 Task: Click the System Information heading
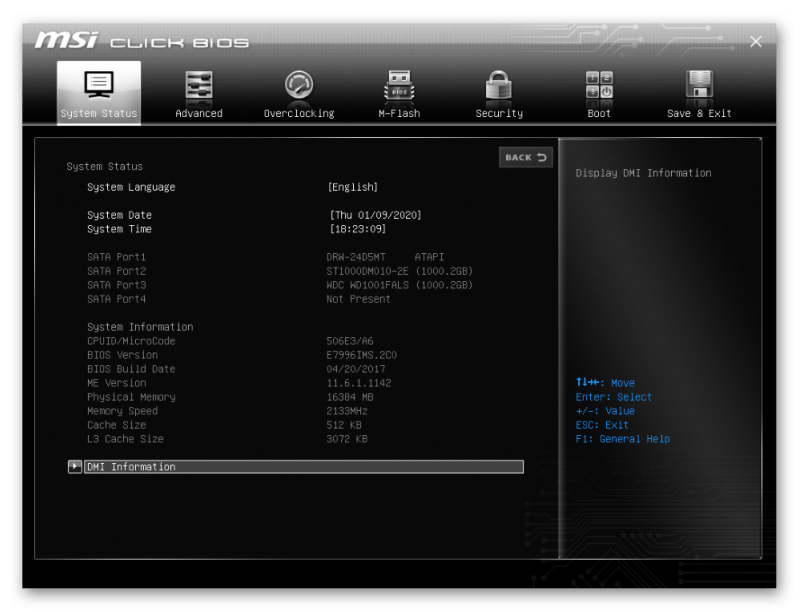(x=140, y=327)
